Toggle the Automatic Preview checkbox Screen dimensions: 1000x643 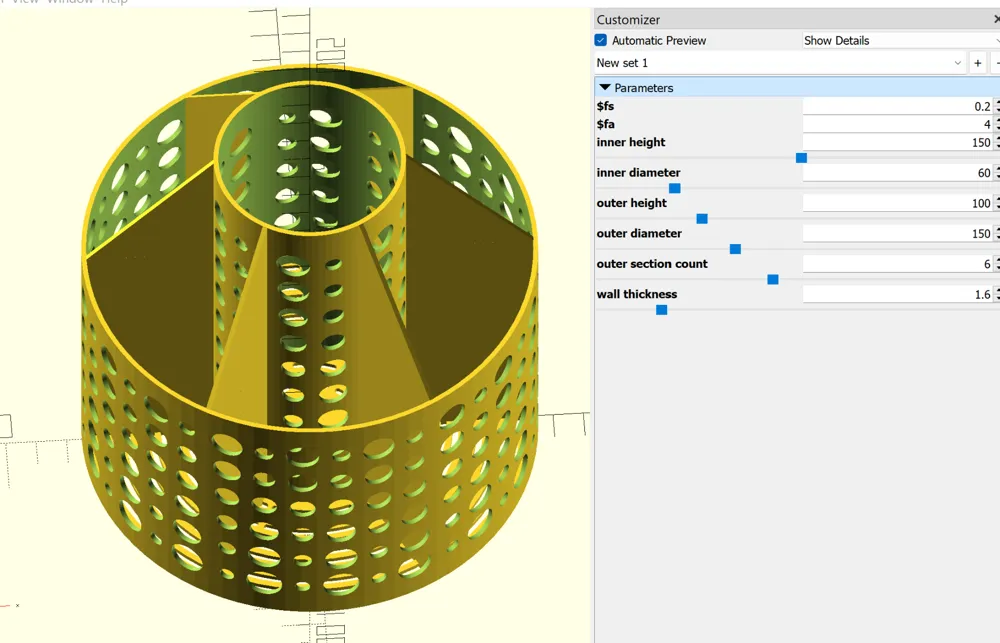point(600,40)
